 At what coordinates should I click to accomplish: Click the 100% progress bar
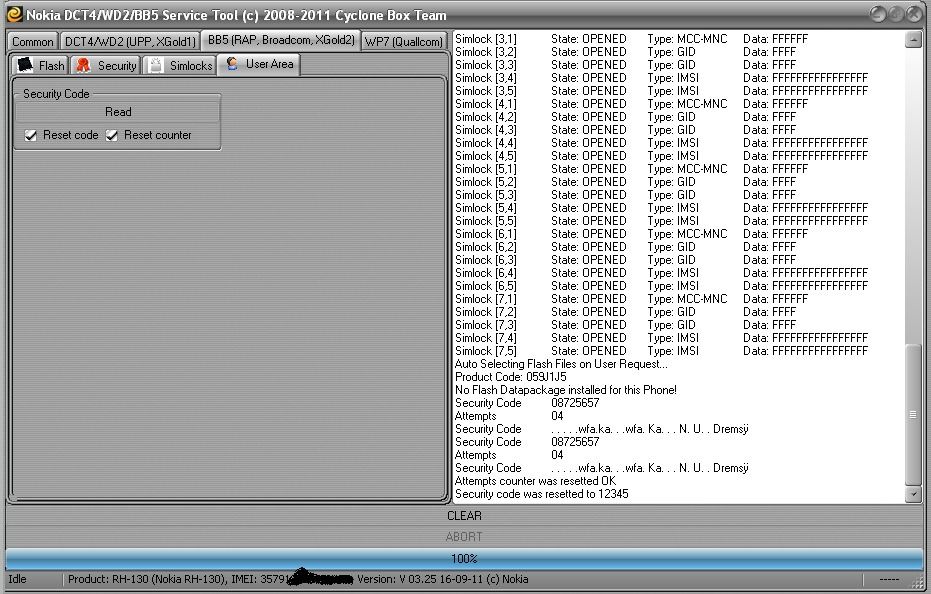tap(464, 559)
